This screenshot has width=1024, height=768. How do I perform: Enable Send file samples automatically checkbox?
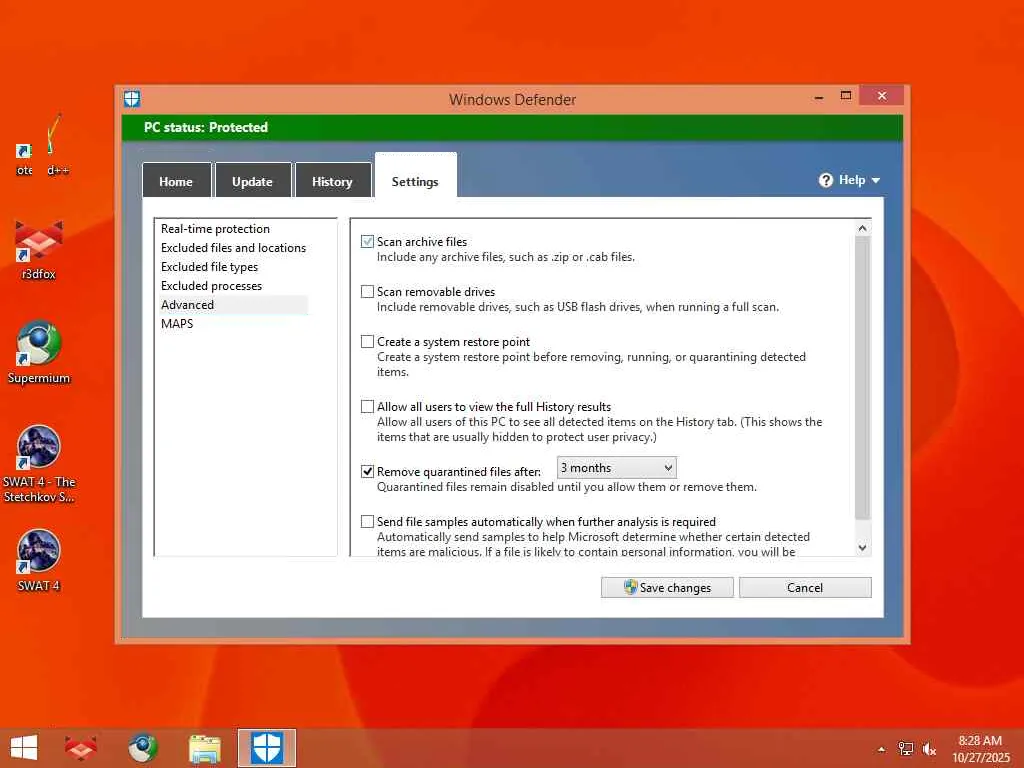pyautogui.click(x=368, y=522)
